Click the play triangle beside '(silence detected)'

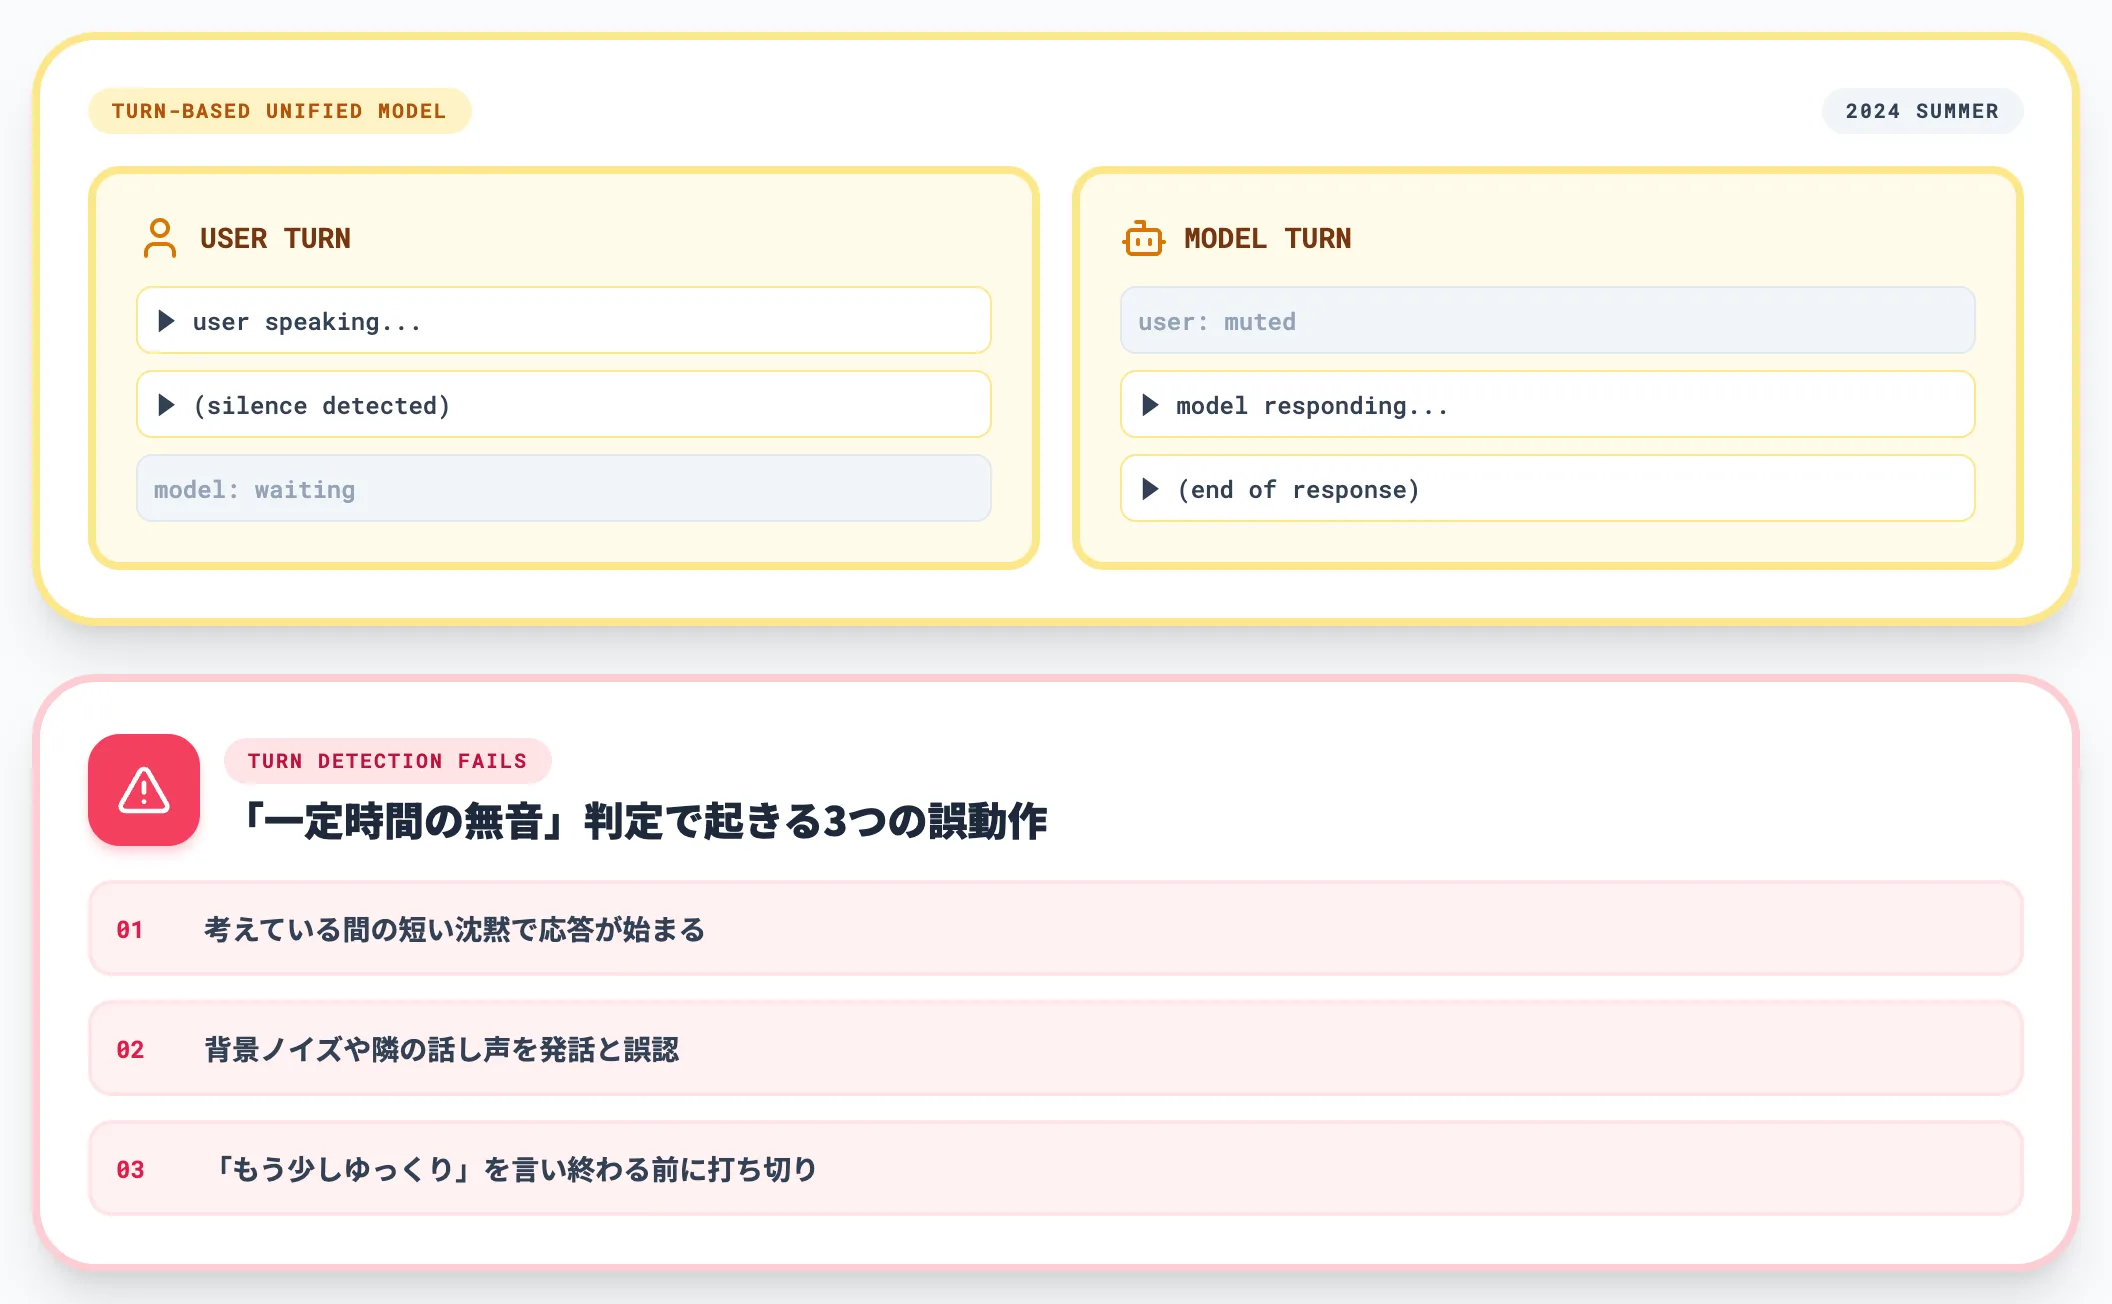(167, 405)
